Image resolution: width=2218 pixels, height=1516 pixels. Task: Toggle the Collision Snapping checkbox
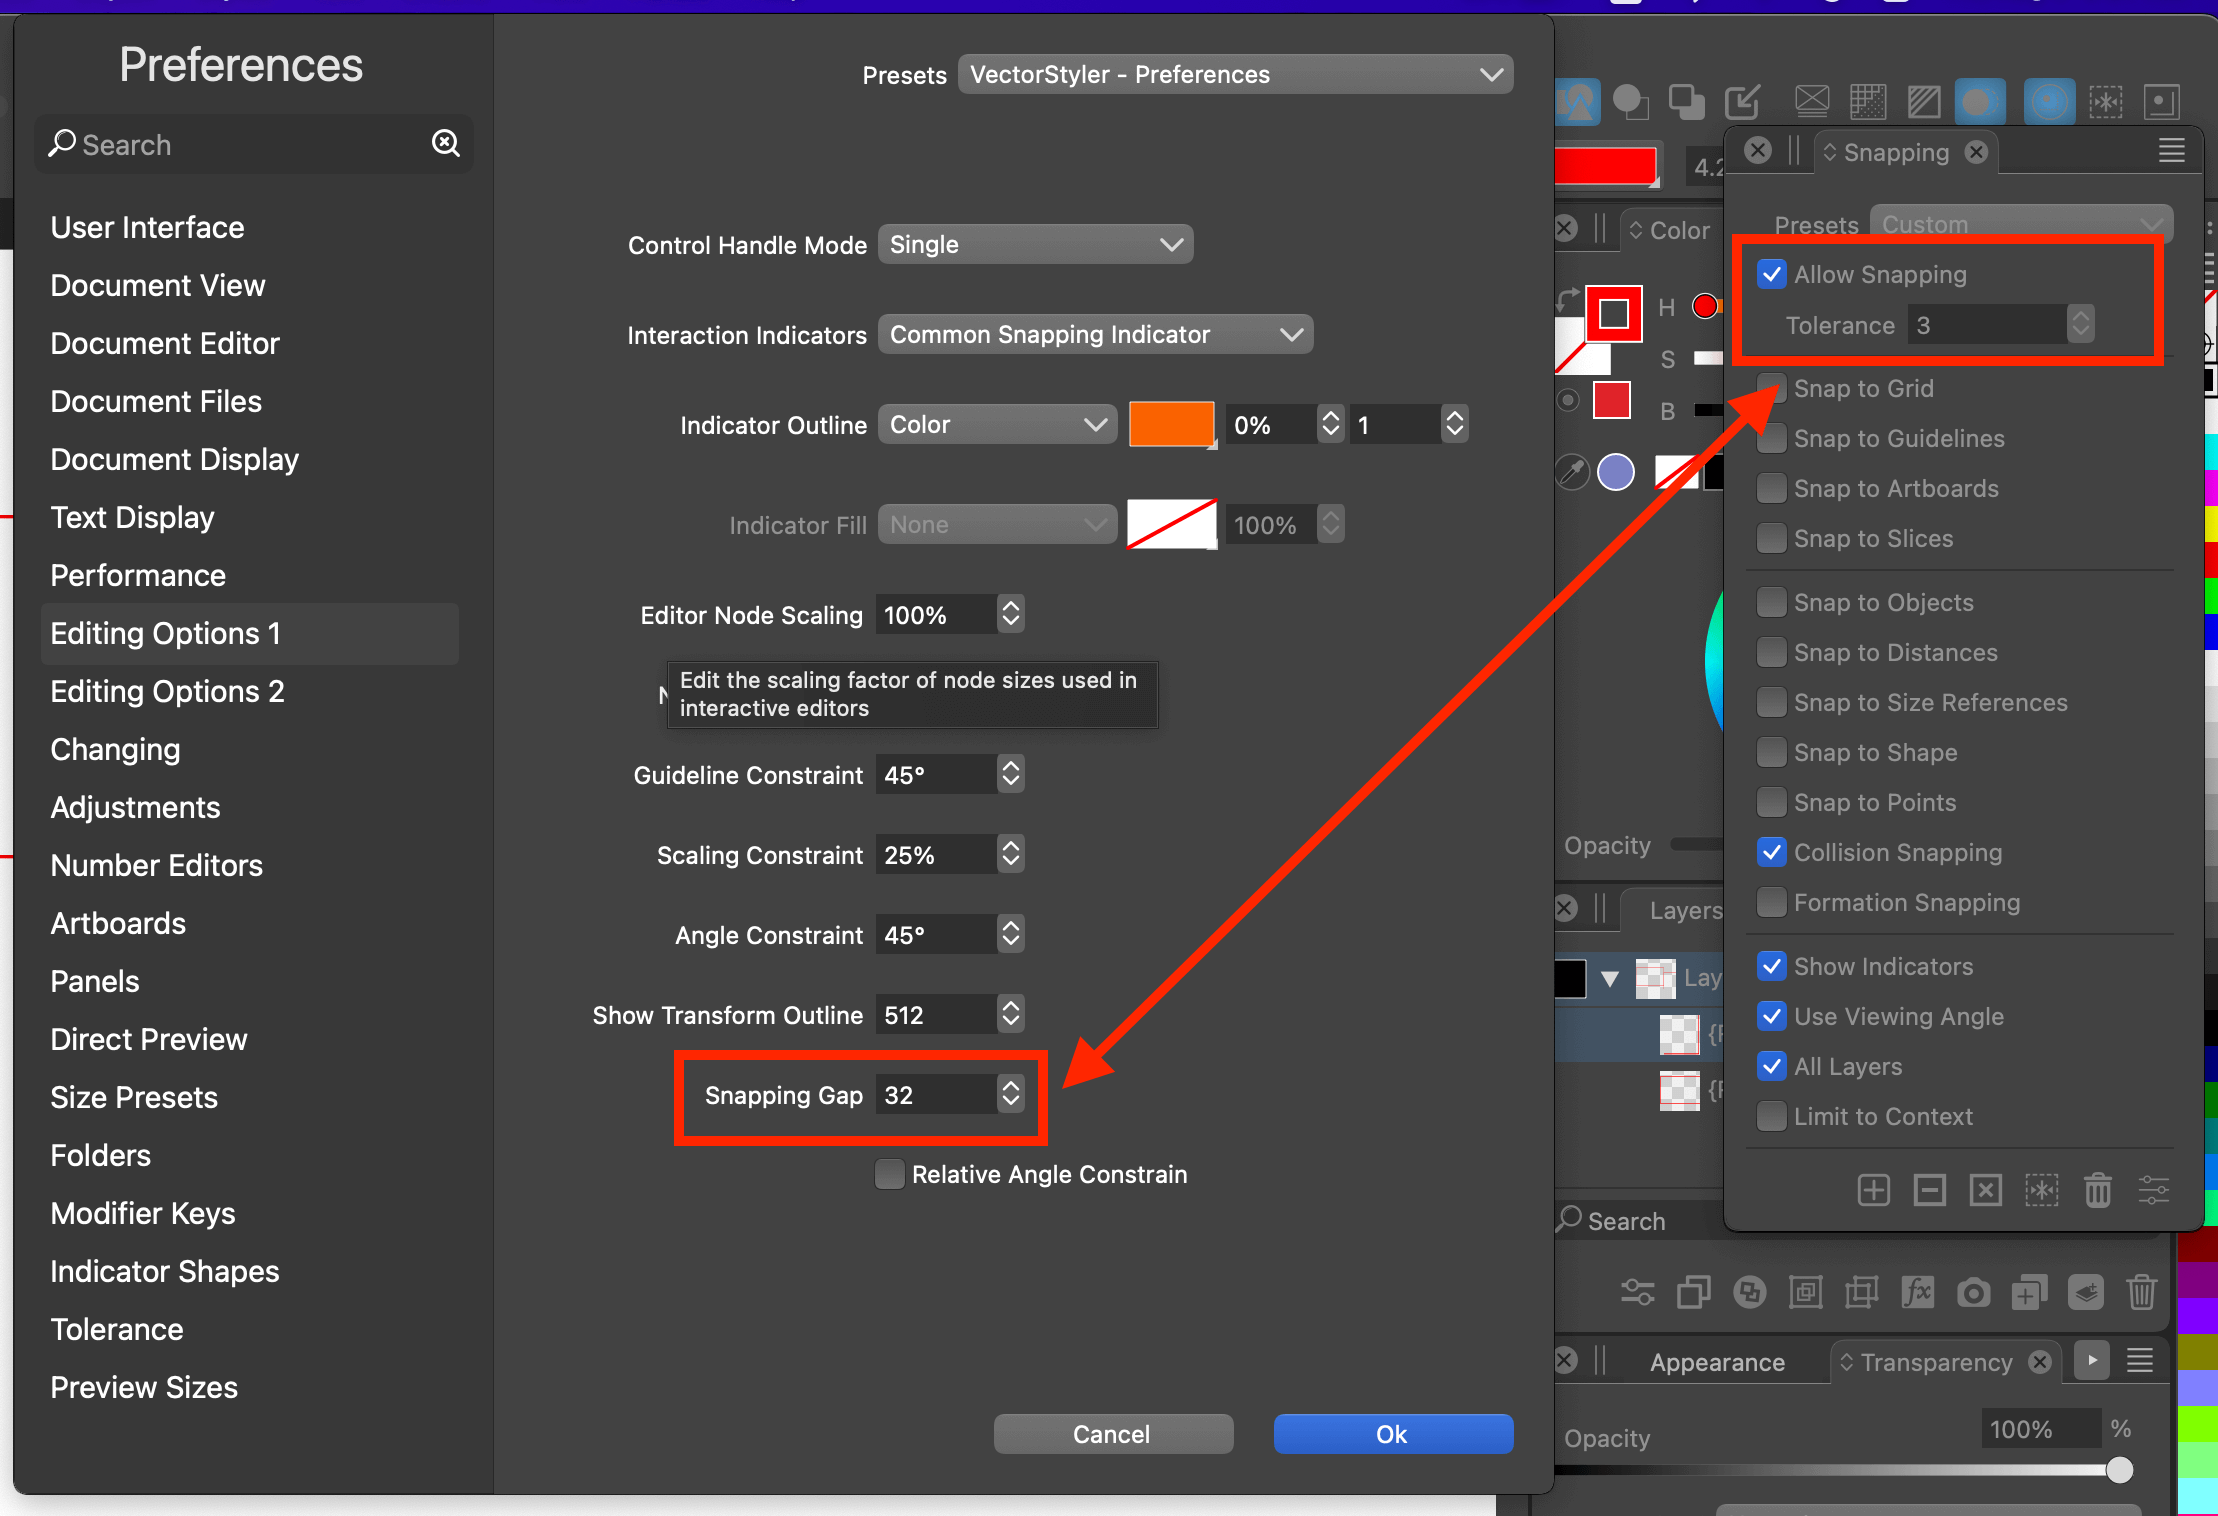pyautogui.click(x=1771, y=852)
